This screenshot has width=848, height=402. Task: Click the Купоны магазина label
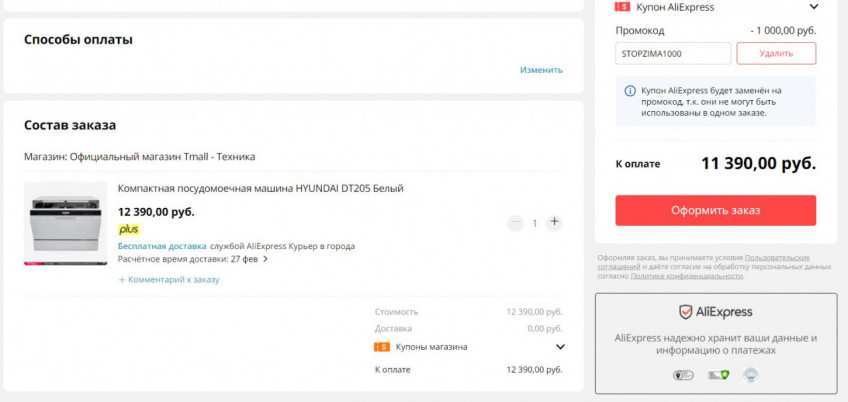point(432,347)
